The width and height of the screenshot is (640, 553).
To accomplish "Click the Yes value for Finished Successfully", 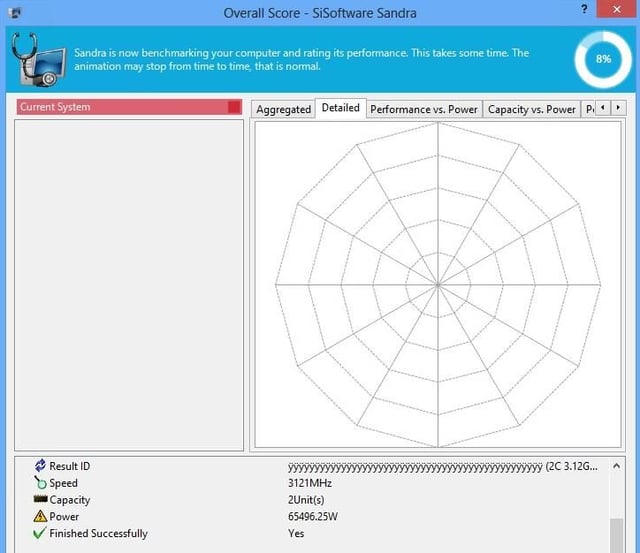I will [296, 533].
